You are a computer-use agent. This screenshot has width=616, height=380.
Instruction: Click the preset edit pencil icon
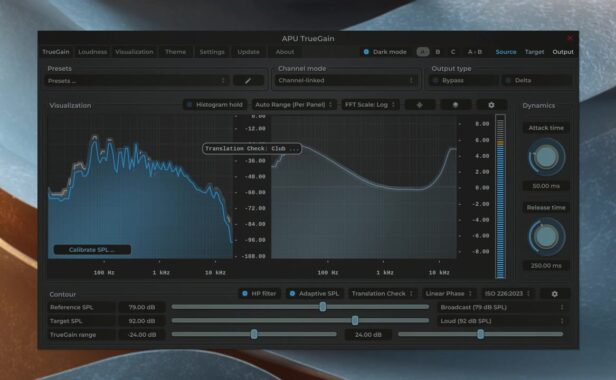[x=248, y=81]
